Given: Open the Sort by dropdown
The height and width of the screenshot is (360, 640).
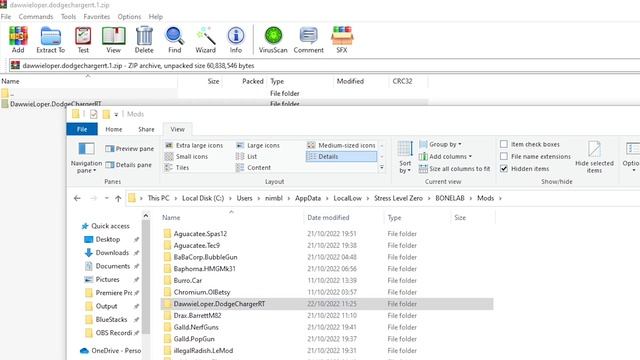Looking at the screenshot, I should [405, 158].
